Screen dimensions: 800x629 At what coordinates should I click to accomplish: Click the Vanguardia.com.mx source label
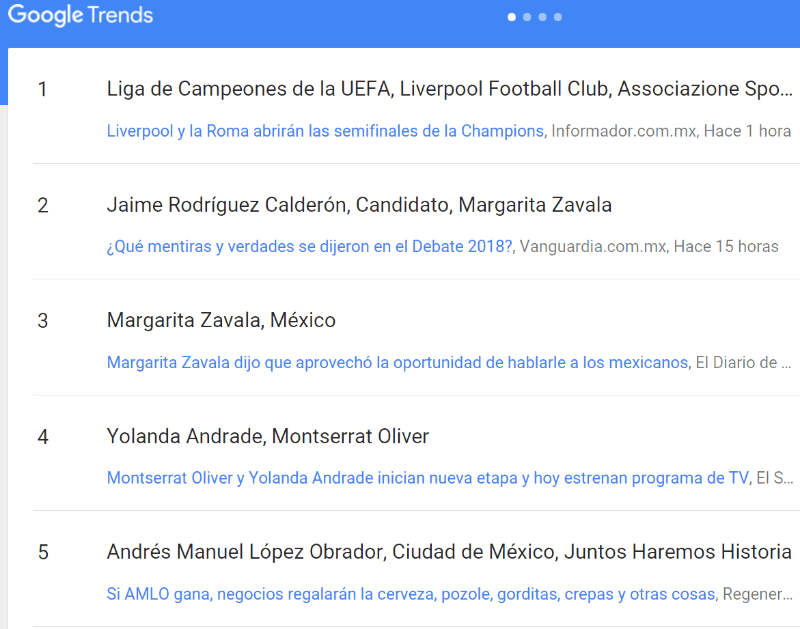tap(593, 247)
